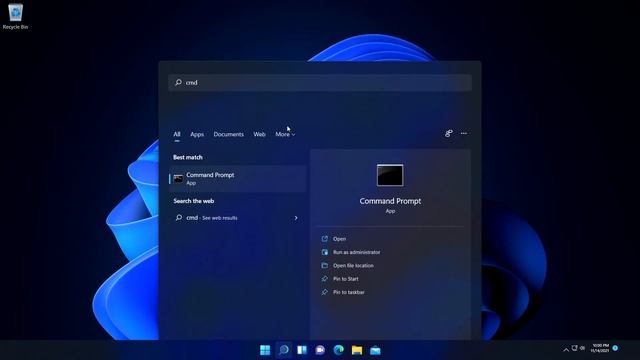The height and width of the screenshot is (360, 640).
Task: Choose Open in the preview pane
Action: coord(340,239)
